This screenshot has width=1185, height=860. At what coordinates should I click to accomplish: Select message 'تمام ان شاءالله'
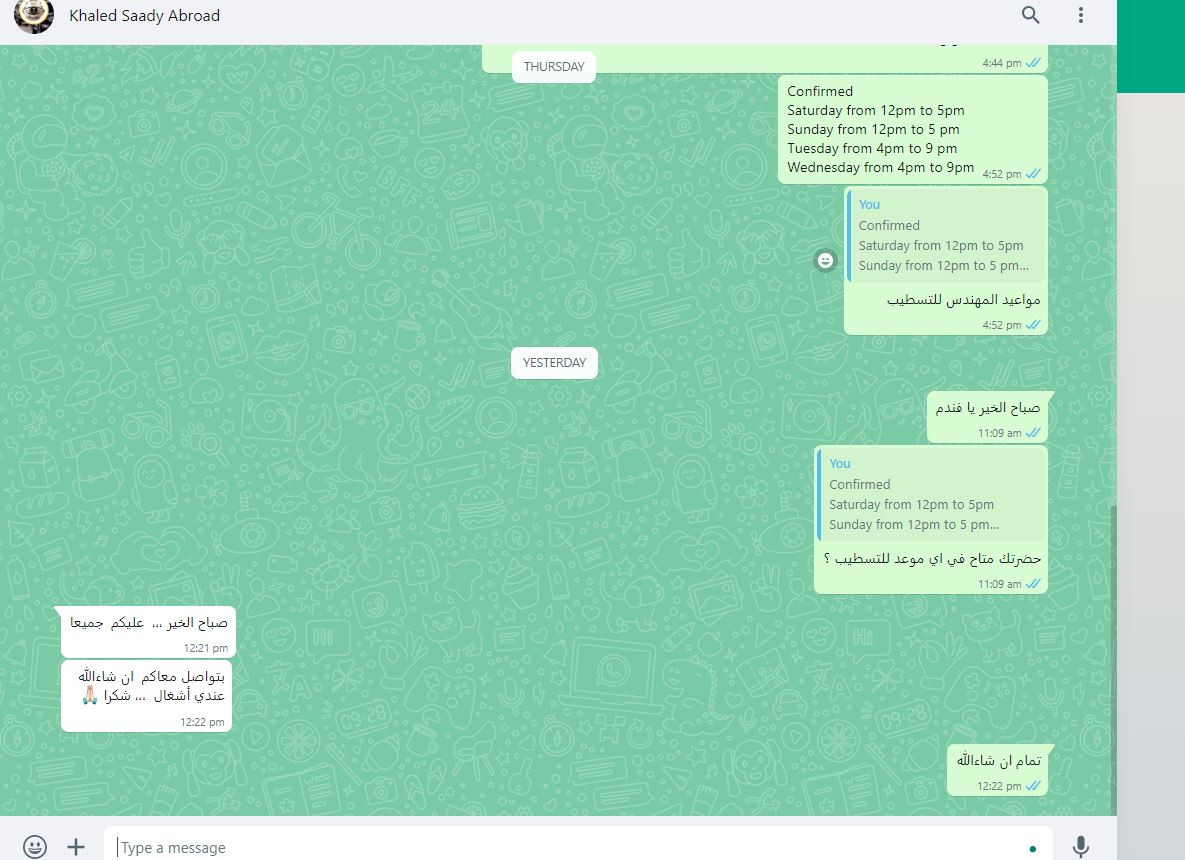click(x=998, y=770)
